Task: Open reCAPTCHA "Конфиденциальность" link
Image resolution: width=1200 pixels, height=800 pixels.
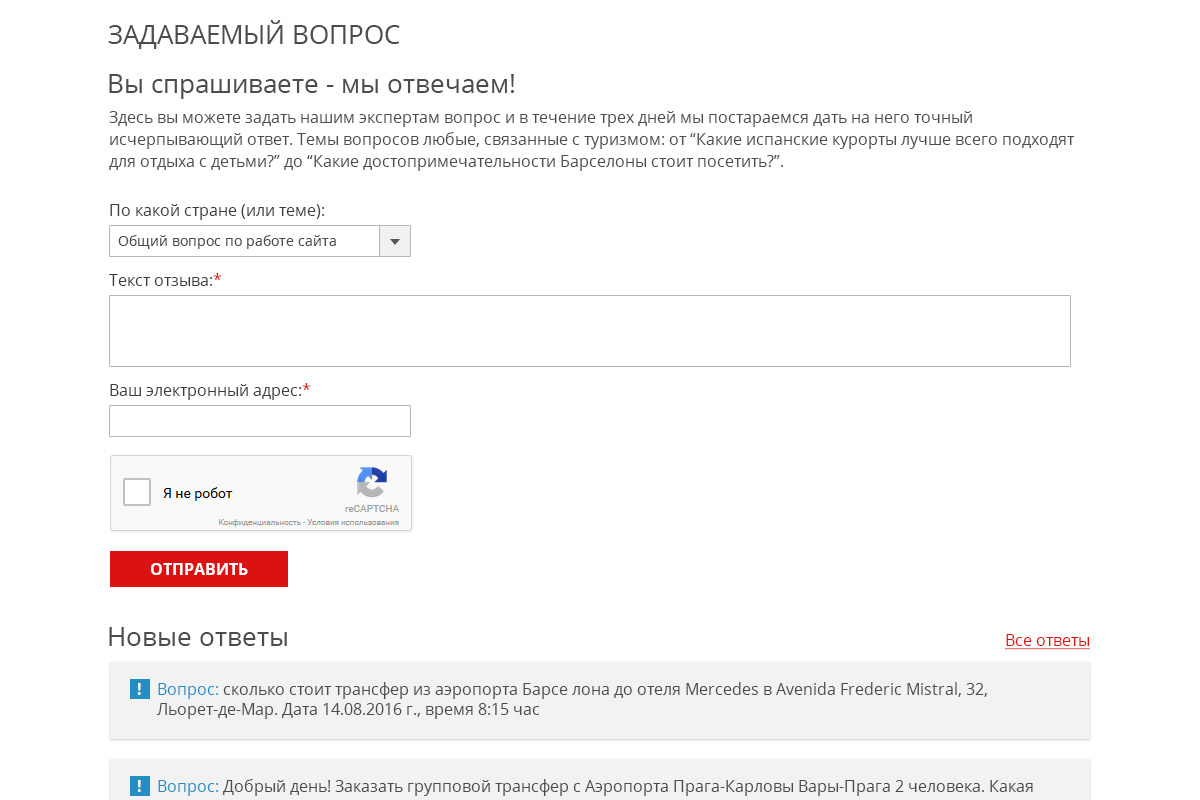Action: [x=260, y=522]
